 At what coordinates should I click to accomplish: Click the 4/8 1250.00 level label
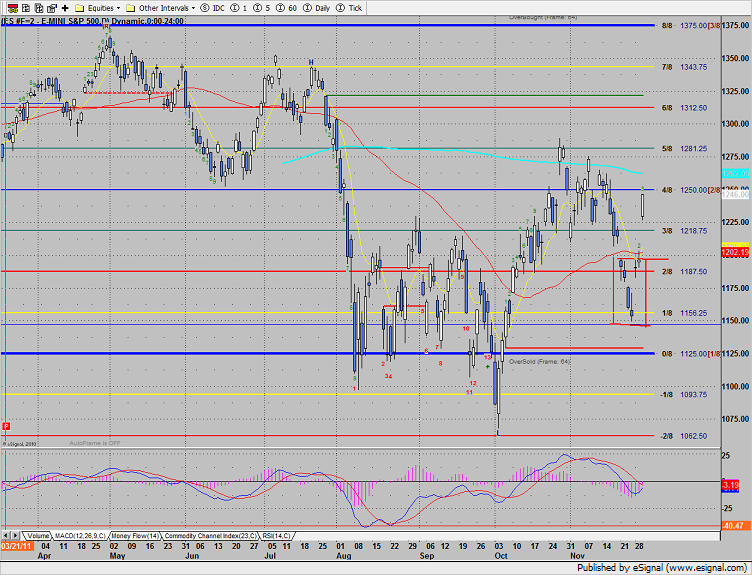click(x=691, y=190)
